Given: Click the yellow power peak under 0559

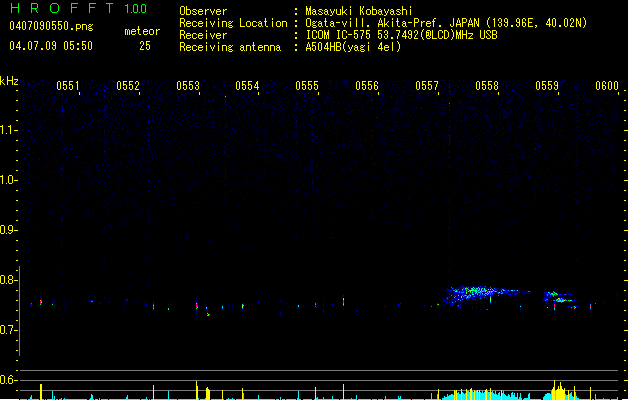Looking at the screenshot, I should tap(560, 391).
